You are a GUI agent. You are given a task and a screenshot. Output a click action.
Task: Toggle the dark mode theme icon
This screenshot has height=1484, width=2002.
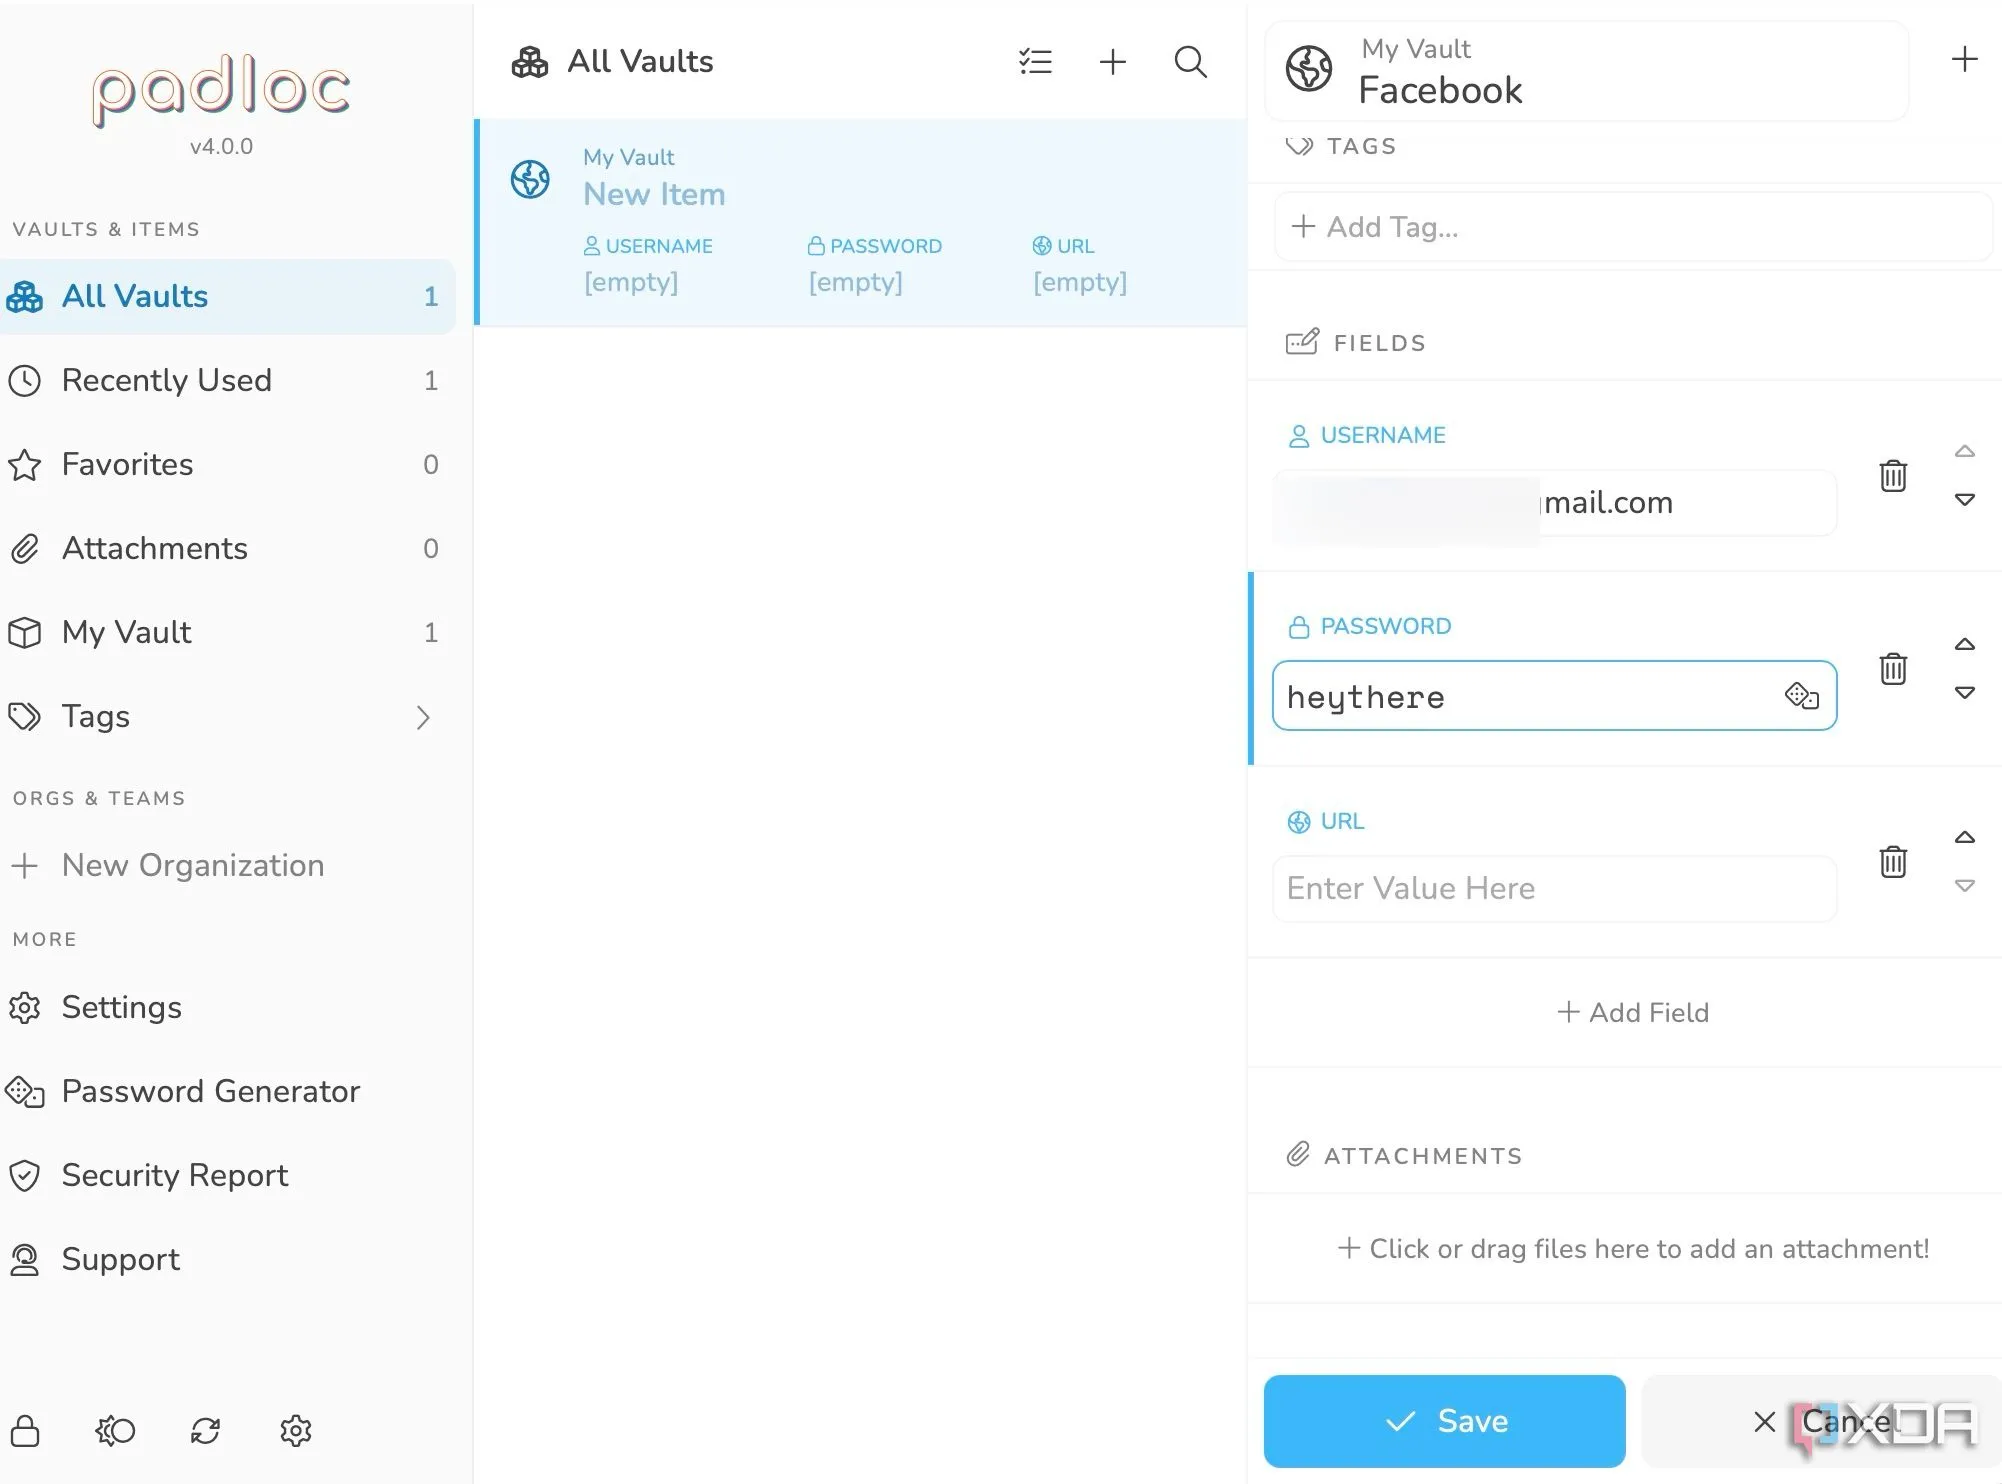[116, 1430]
